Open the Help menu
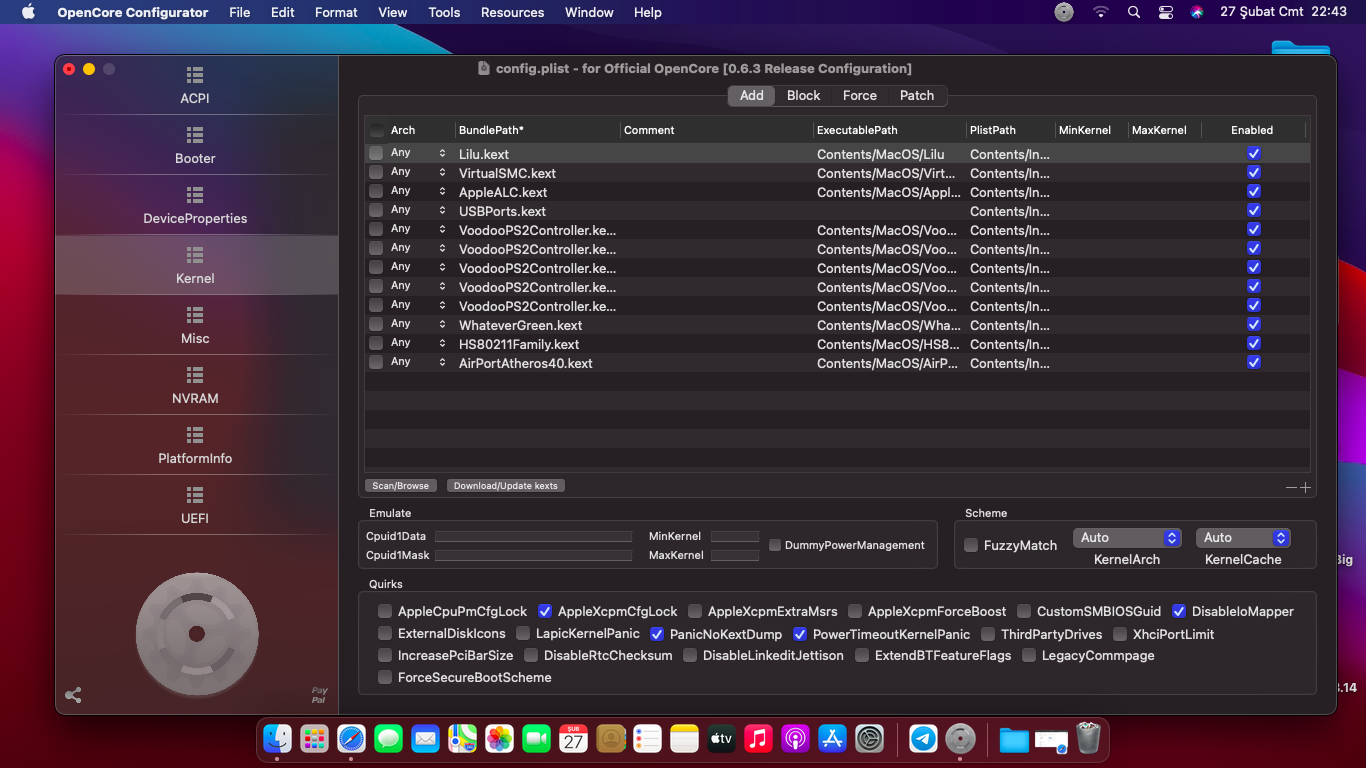The image size is (1366, 768). pyautogui.click(x=648, y=12)
